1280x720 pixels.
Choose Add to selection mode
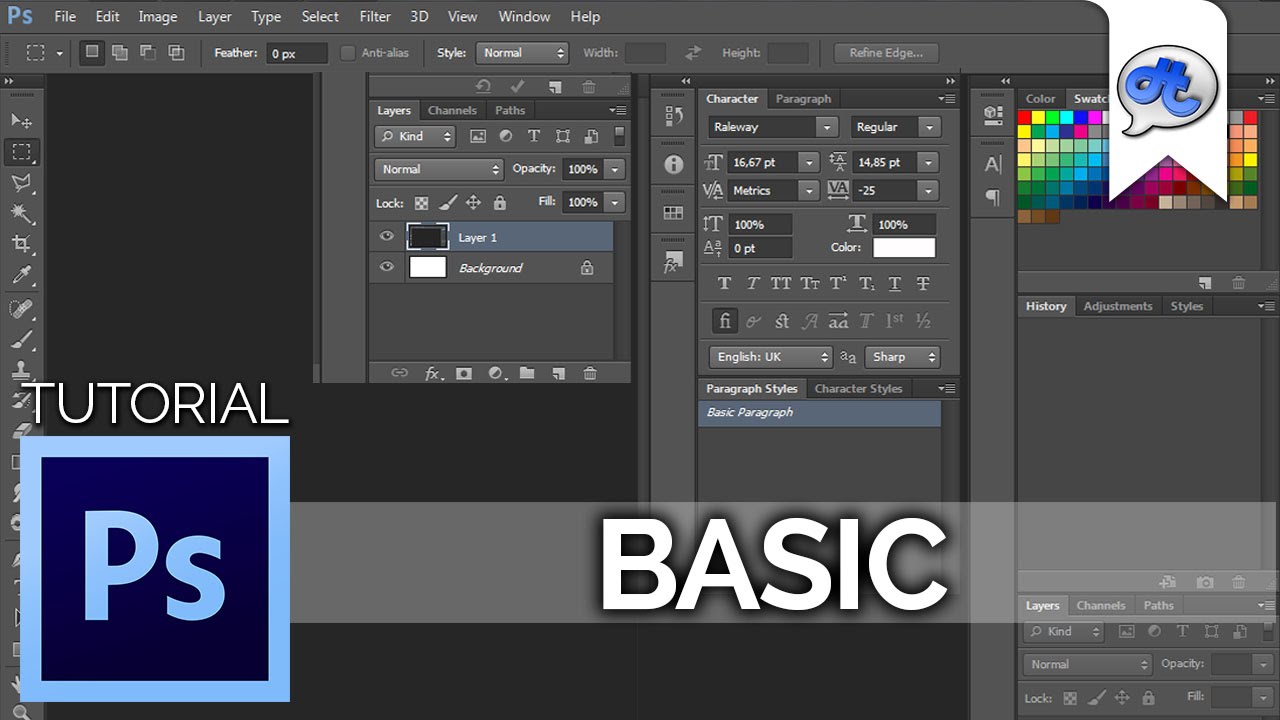click(x=120, y=53)
